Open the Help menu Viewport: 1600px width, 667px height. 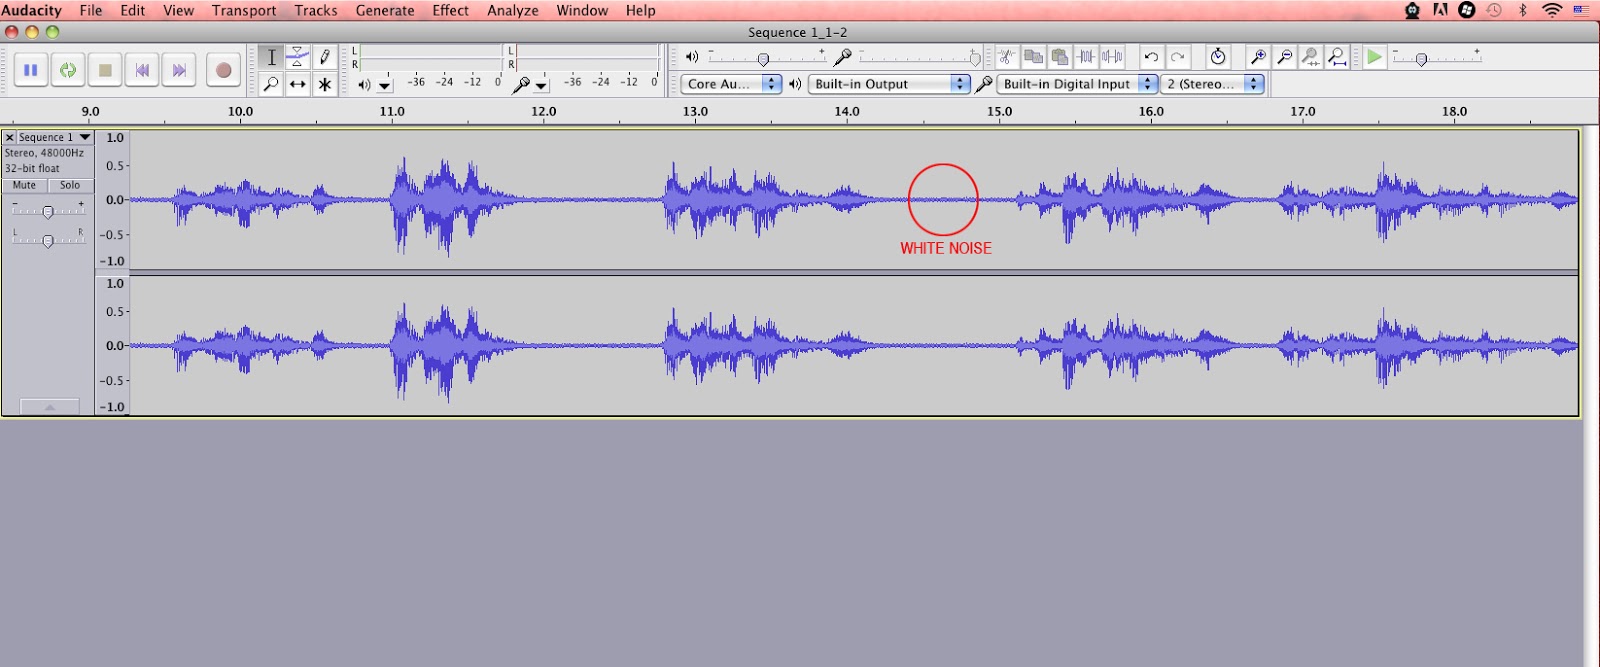[x=641, y=10]
